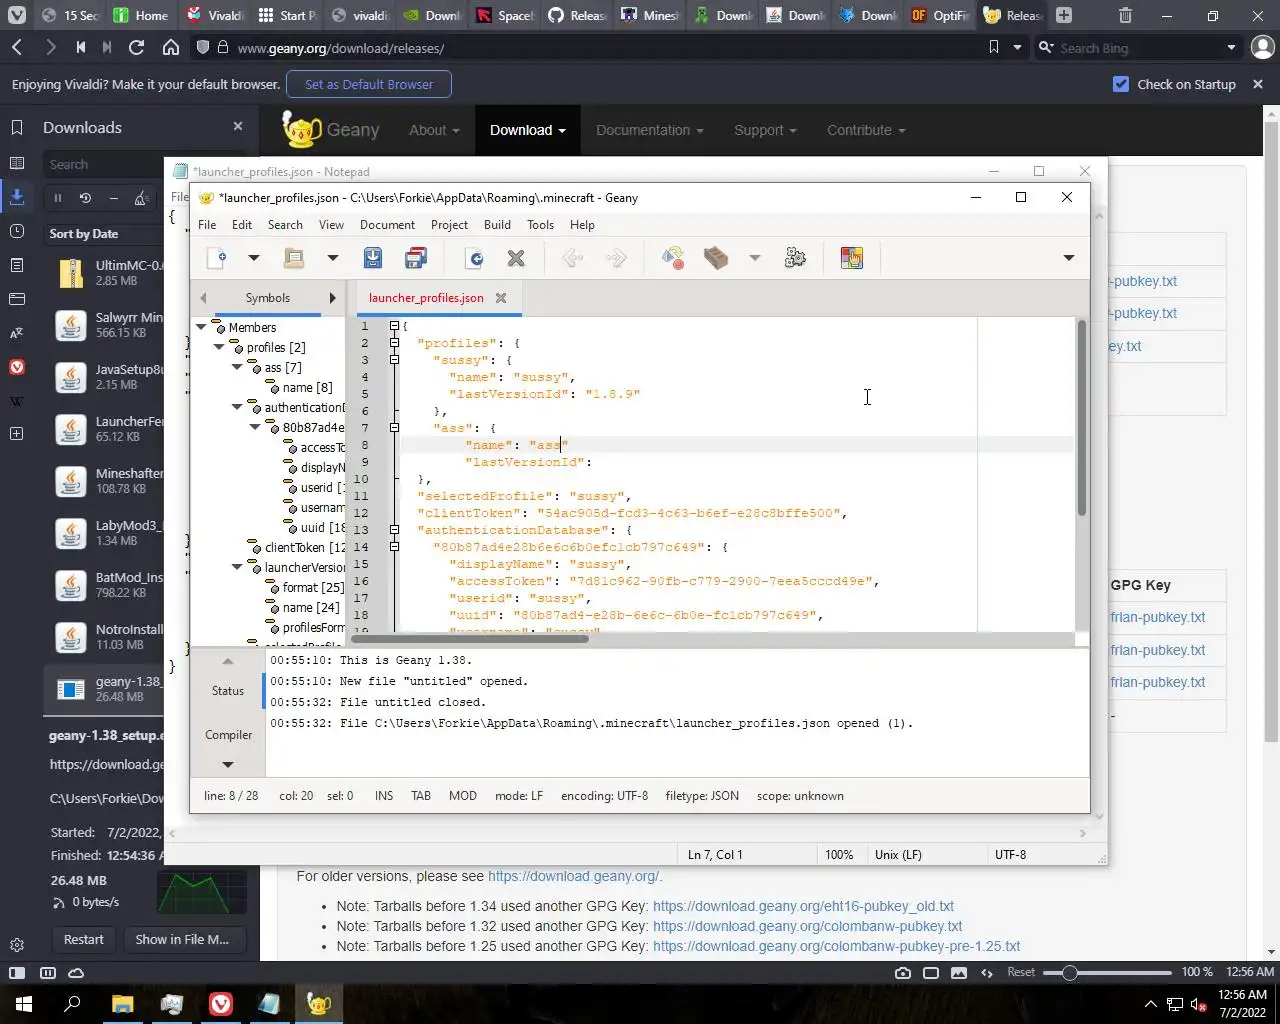Fold the authenticationDatabase block at line 13

coord(394,530)
